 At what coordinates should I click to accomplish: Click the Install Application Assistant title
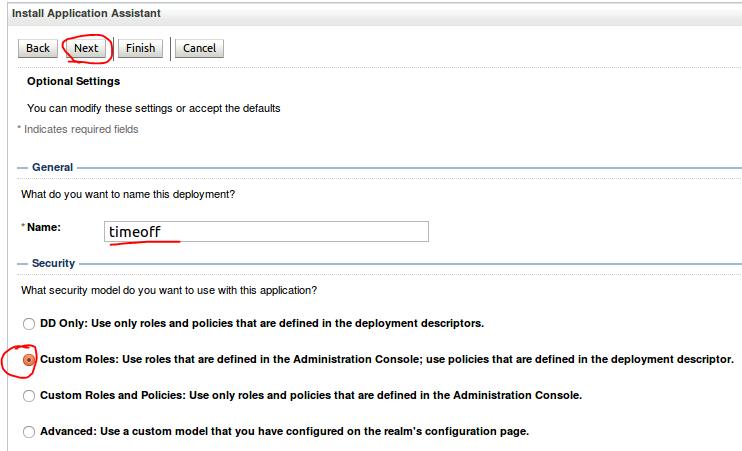point(86,13)
